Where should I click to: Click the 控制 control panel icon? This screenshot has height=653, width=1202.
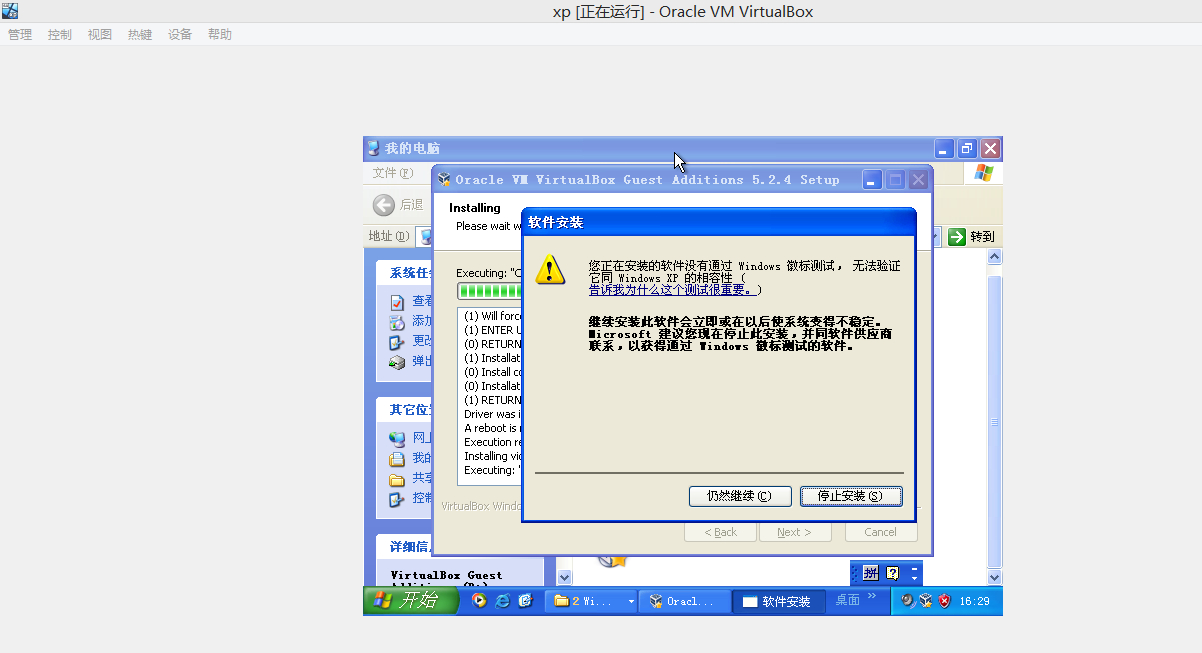click(397, 498)
